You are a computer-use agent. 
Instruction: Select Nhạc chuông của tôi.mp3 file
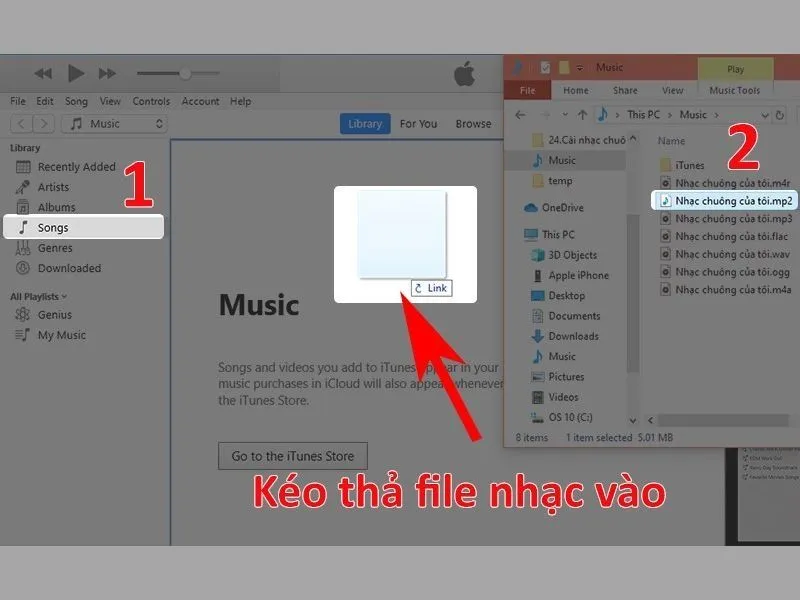click(727, 218)
